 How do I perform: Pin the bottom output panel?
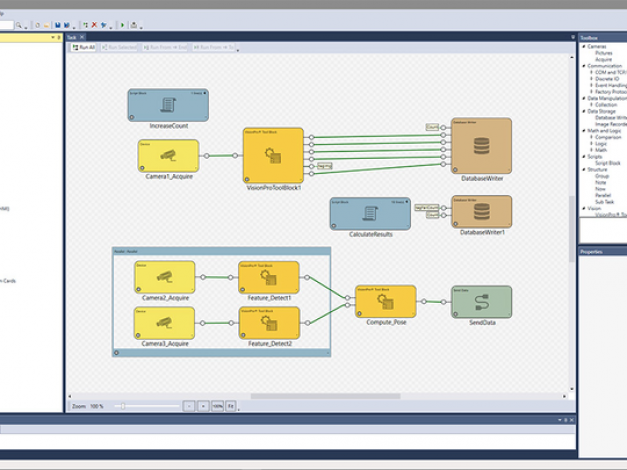coord(565,420)
